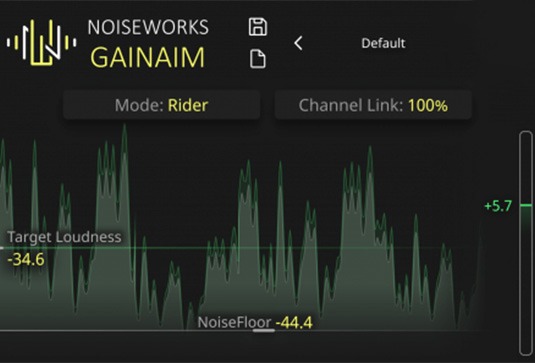Click the Target Loudness label

pos(64,237)
